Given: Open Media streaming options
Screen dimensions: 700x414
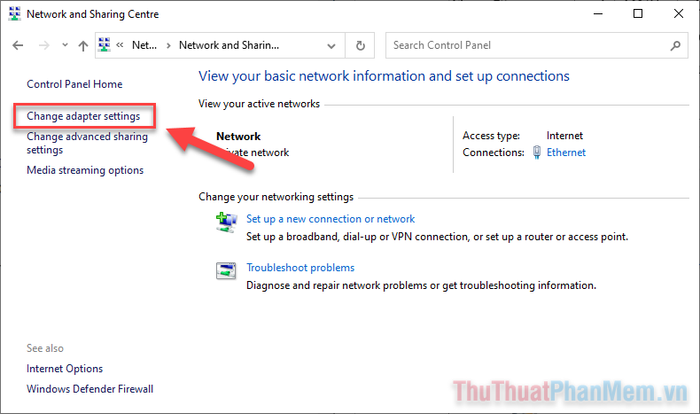Looking at the screenshot, I should pyautogui.click(x=85, y=170).
